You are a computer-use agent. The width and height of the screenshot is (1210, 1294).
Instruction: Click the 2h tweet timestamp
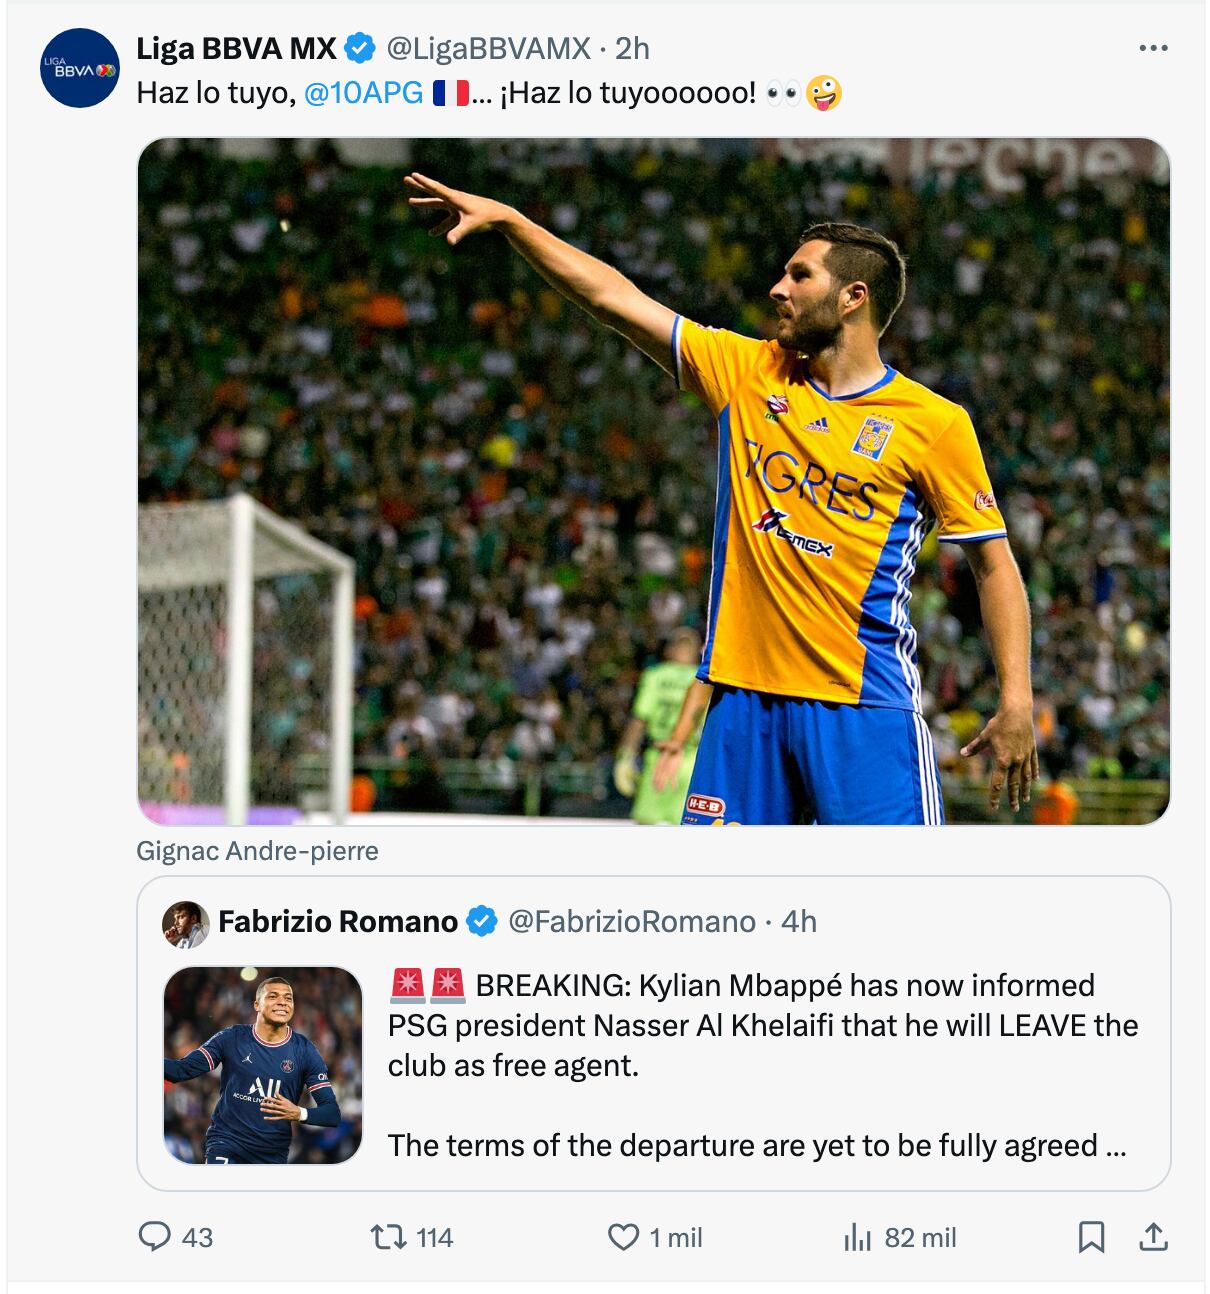click(x=632, y=48)
